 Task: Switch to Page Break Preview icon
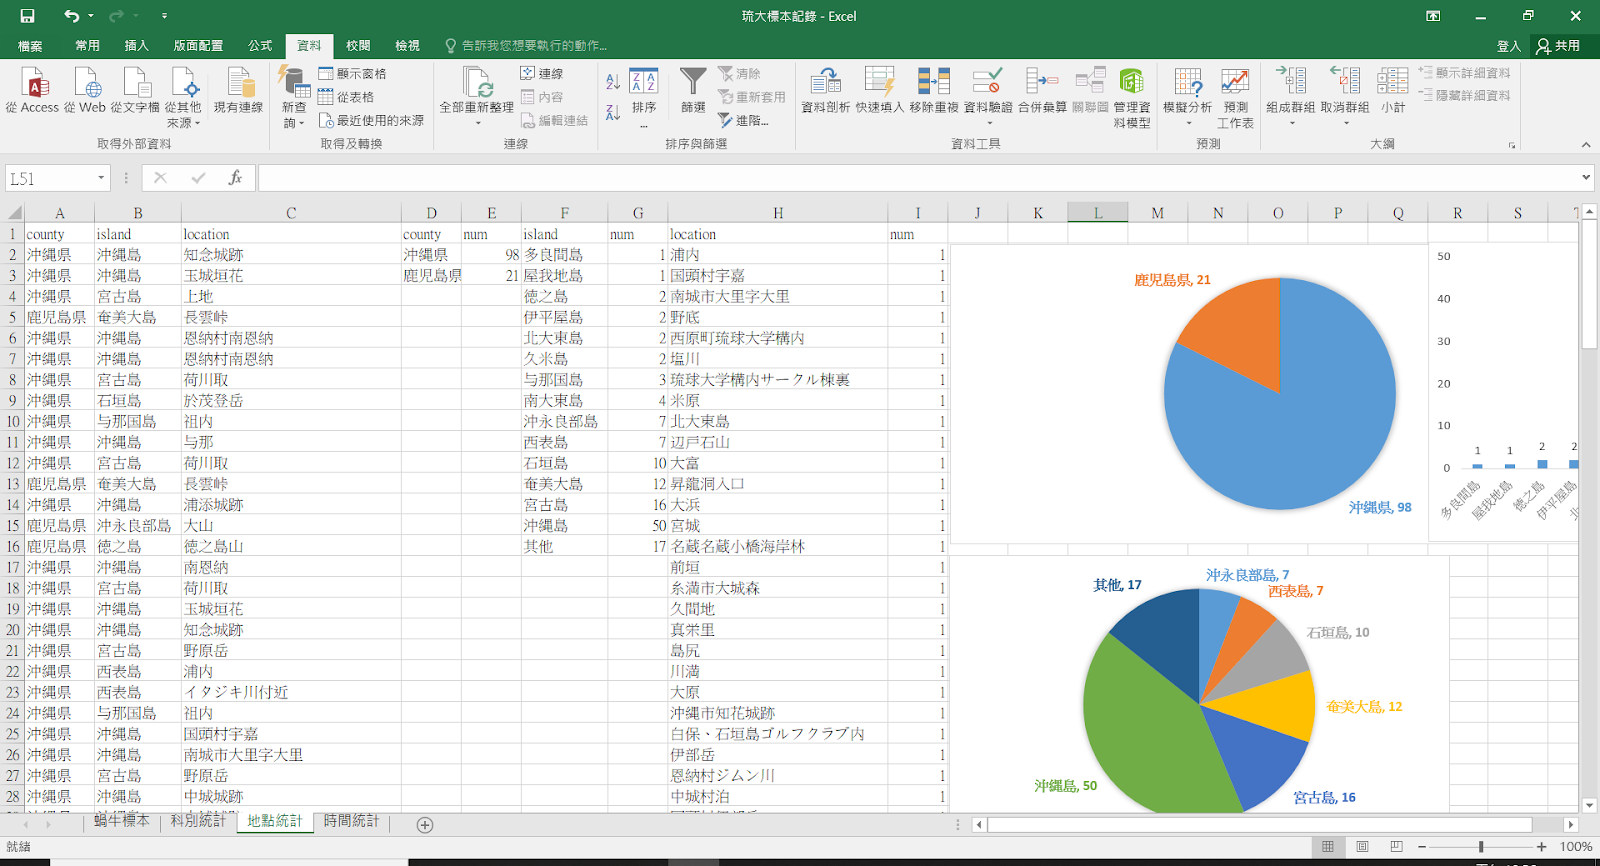(x=1396, y=846)
